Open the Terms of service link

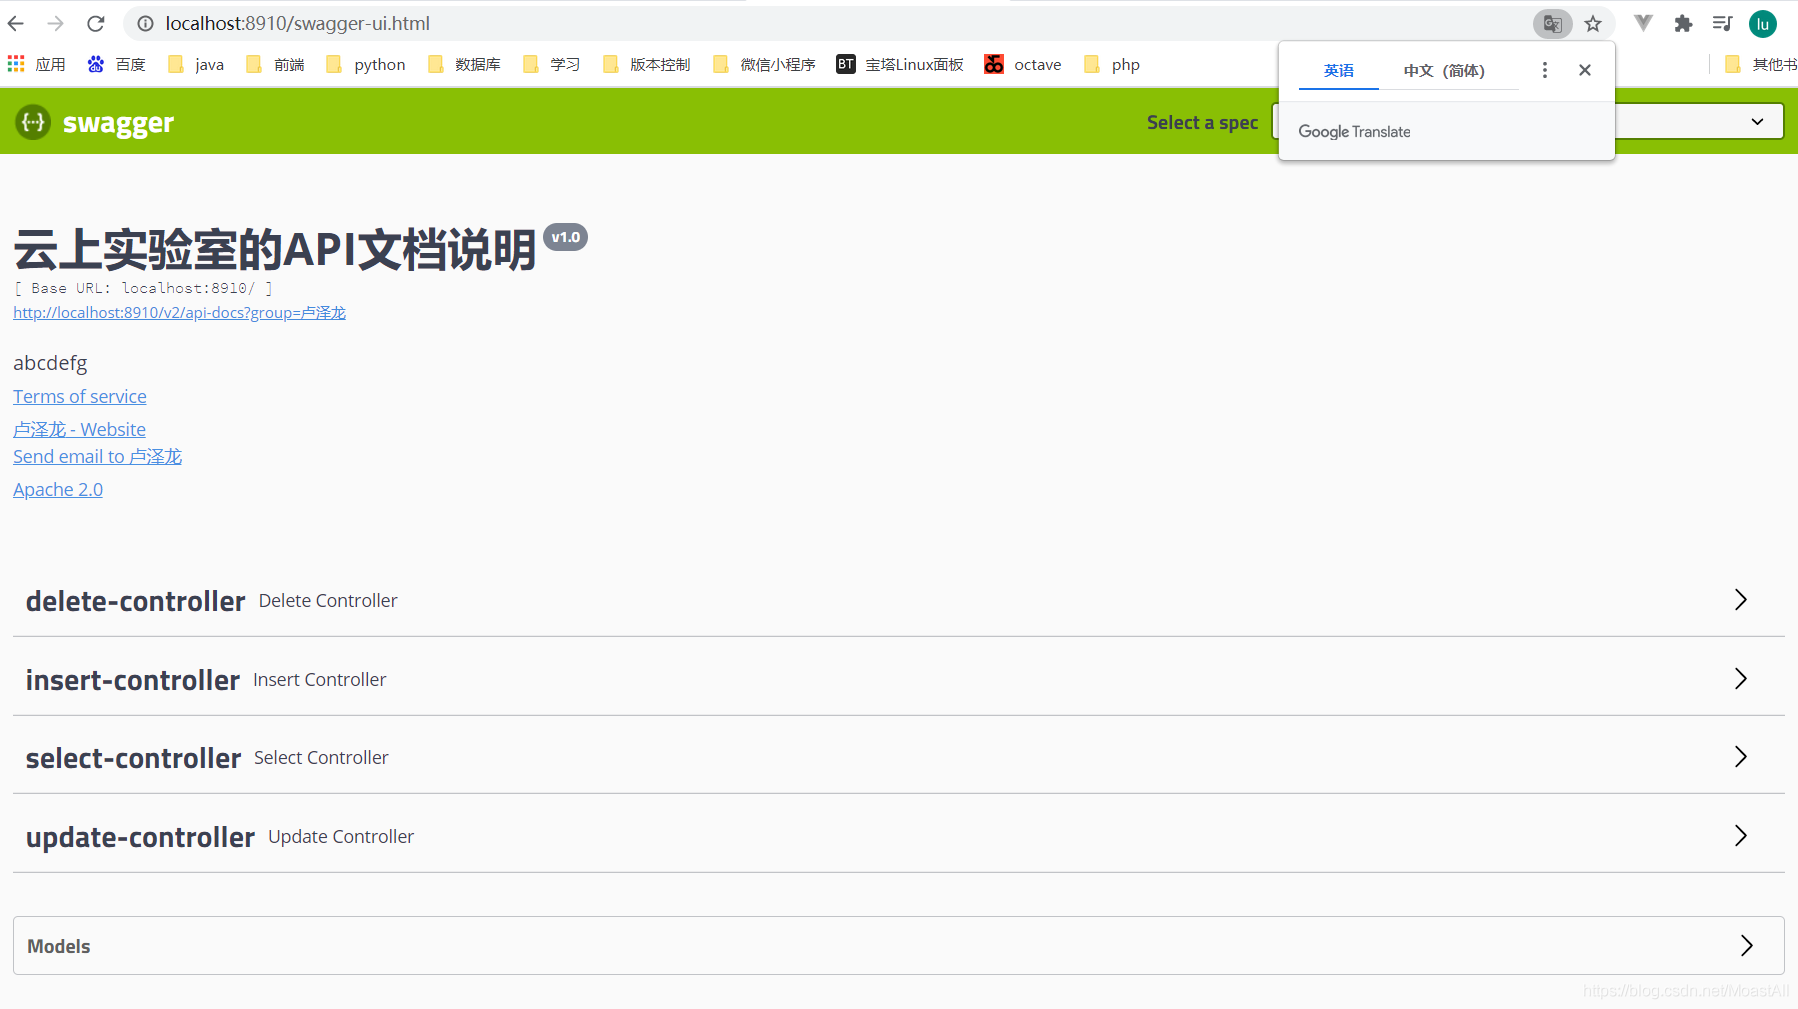[80, 397]
